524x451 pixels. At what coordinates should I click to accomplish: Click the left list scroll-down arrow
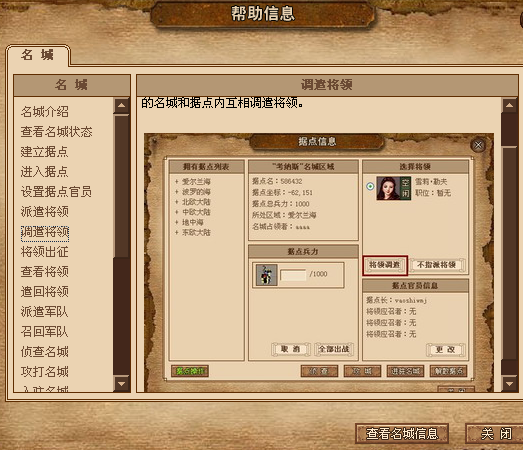point(122,384)
